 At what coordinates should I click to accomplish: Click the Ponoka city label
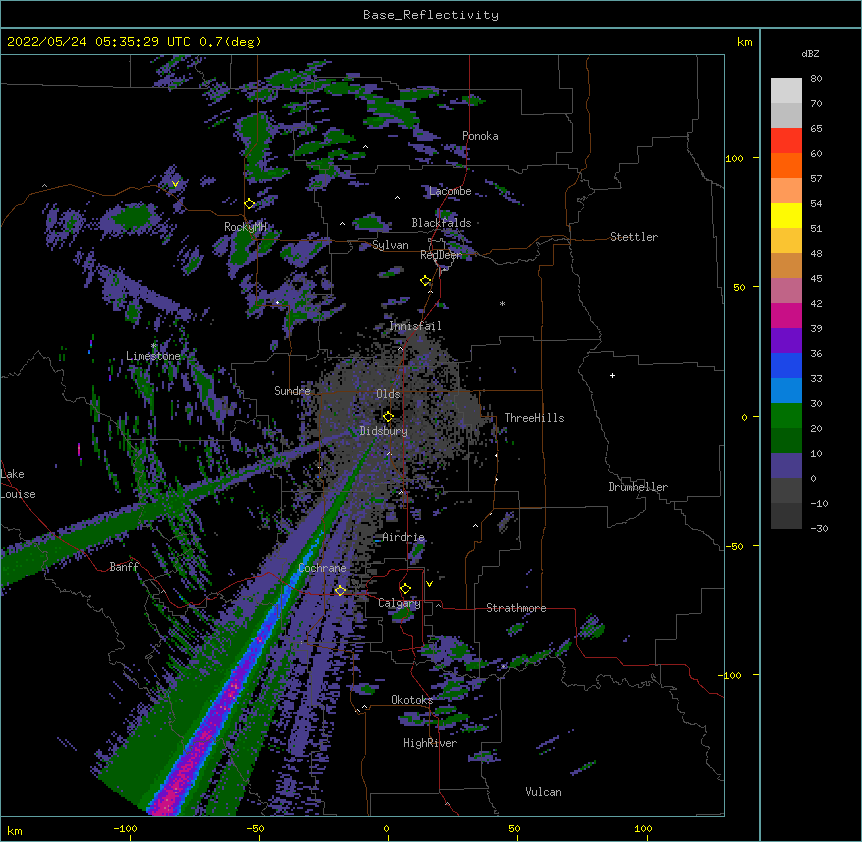click(480, 136)
